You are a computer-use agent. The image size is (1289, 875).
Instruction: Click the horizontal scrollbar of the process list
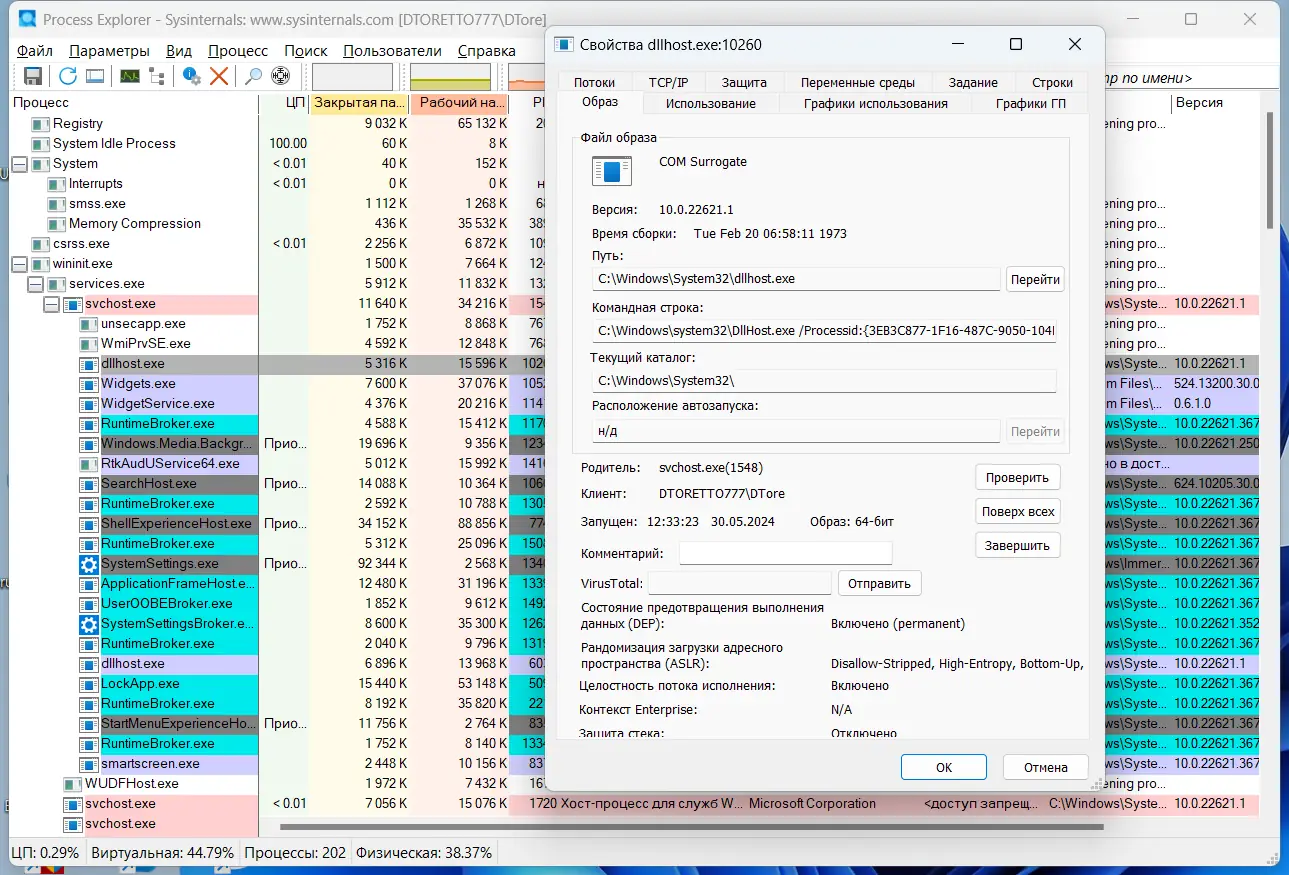click(690, 827)
